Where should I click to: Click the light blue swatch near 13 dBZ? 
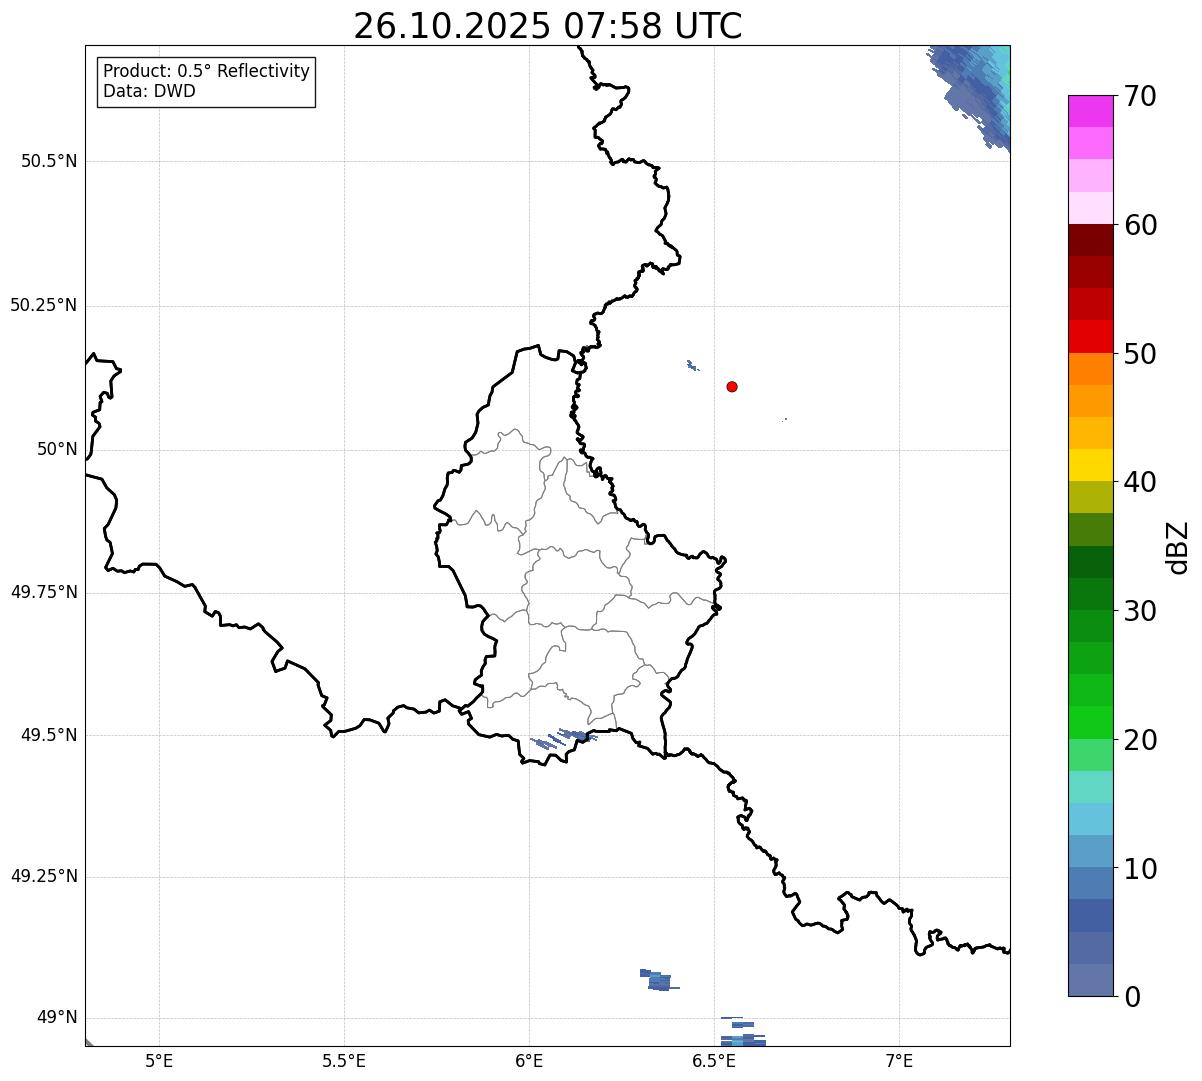[x=1091, y=819]
